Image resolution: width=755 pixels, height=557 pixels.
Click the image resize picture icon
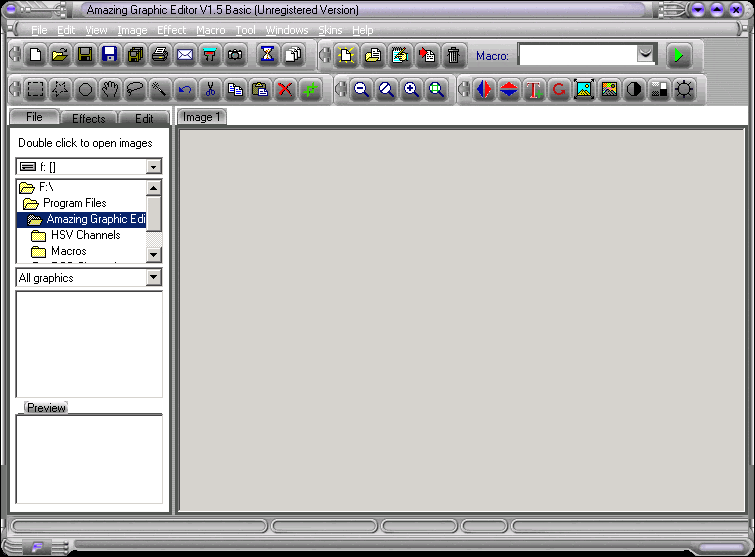pos(584,90)
